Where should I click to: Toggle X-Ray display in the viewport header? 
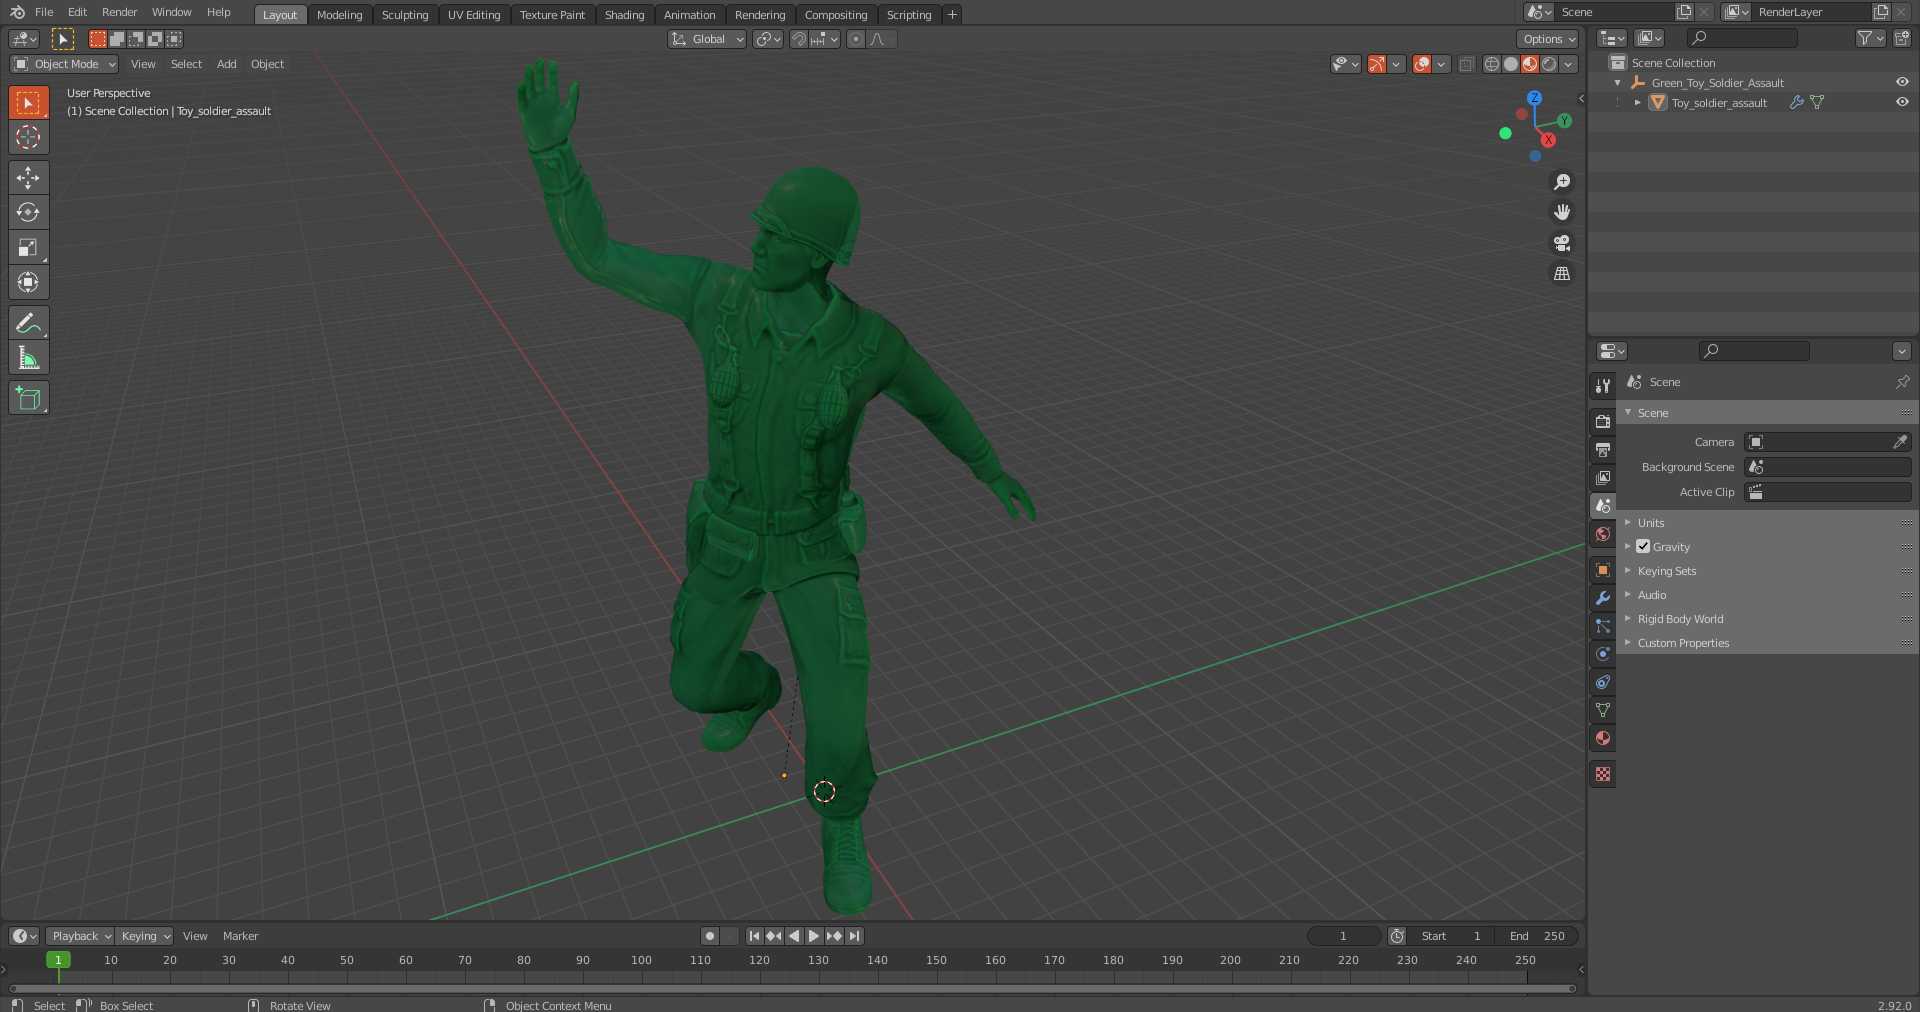pyautogui.click(x=1466, y=64)
